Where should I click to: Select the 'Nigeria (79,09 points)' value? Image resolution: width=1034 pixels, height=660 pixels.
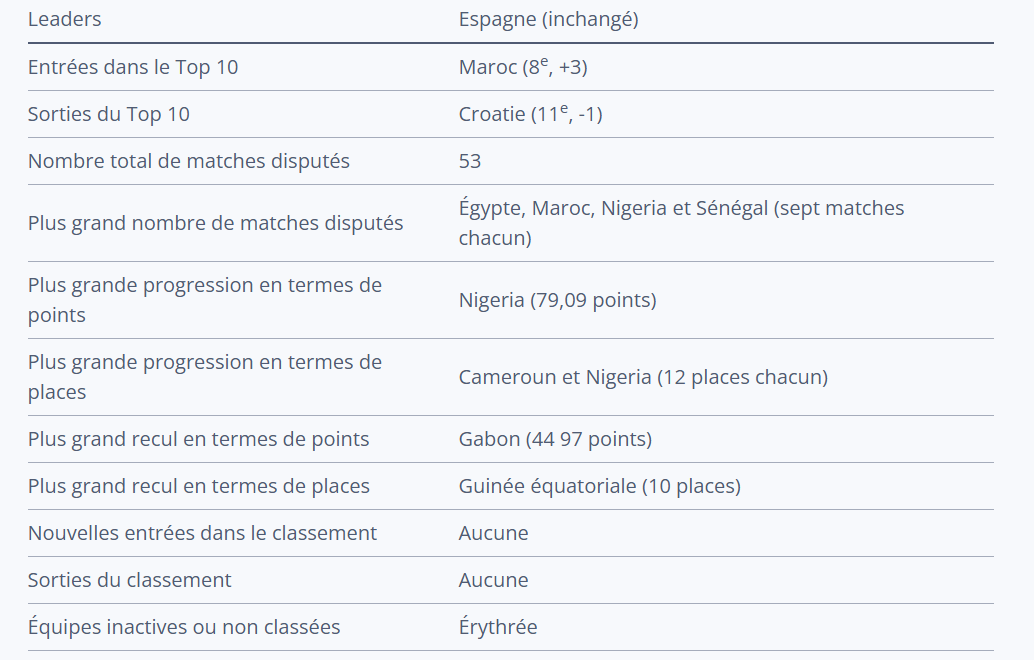tap(557, 300)
